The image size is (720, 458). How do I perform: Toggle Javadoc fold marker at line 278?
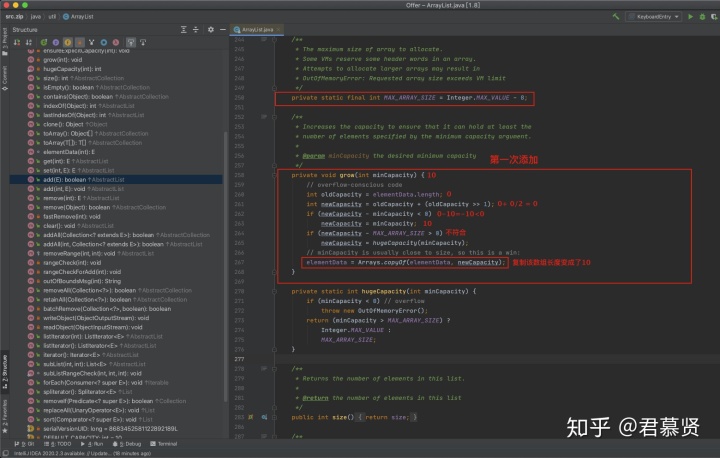tap(274, 368)
